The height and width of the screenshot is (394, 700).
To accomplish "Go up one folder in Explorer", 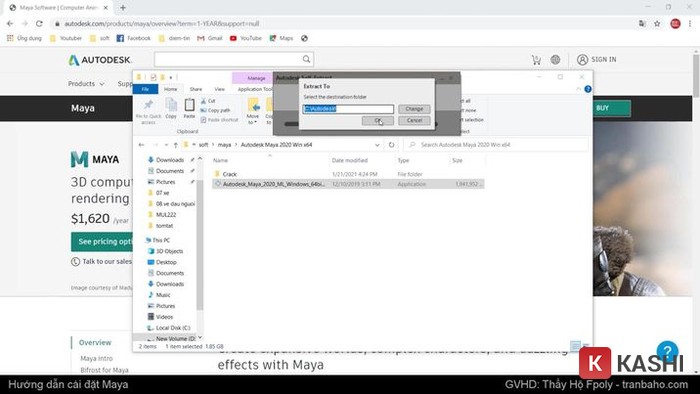I will [175, 145].
